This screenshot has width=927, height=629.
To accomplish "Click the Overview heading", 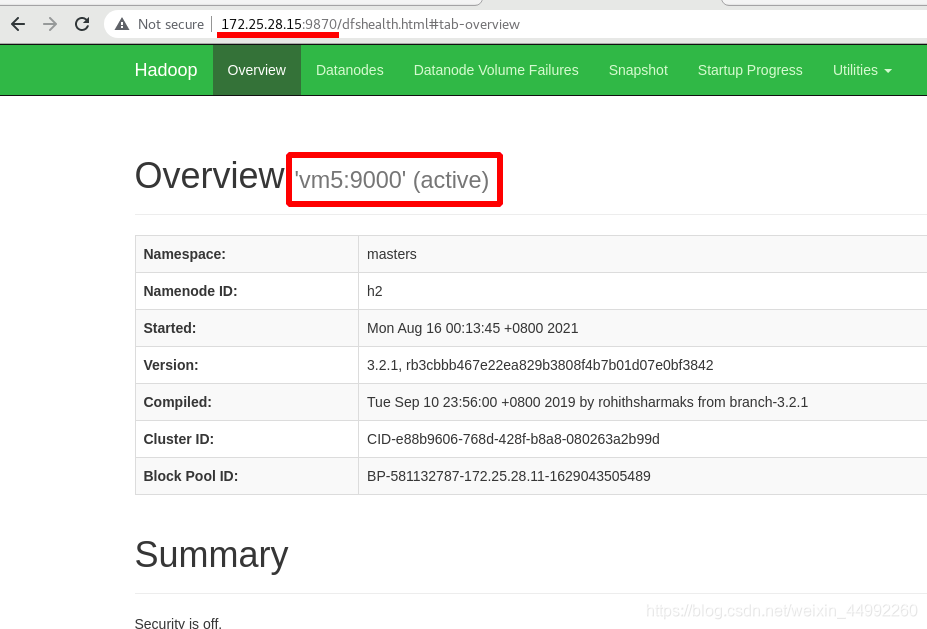I will click(x=209, y=176).
